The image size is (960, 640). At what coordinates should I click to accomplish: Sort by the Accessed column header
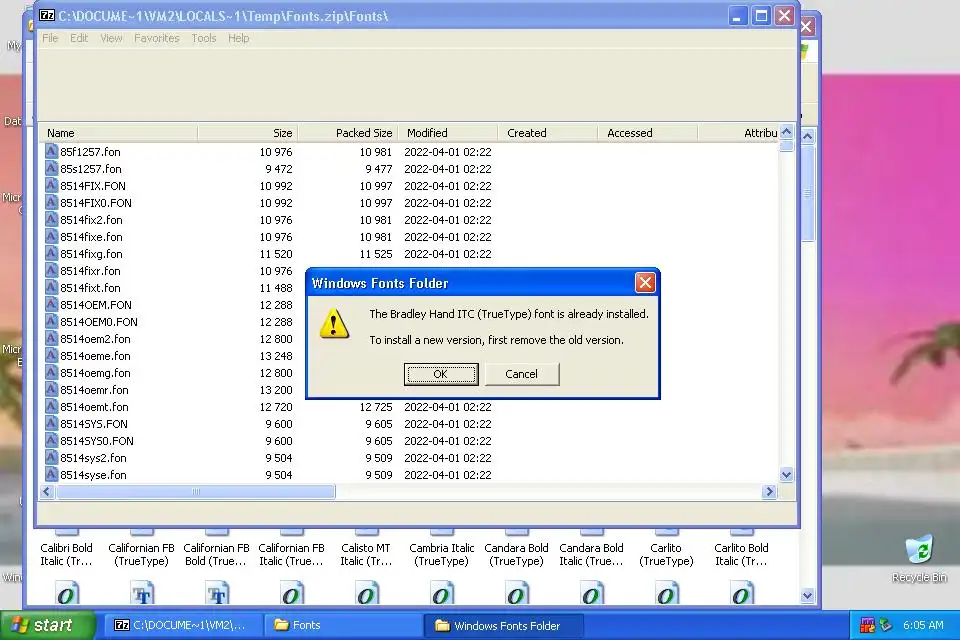click(x=647, y=133)
